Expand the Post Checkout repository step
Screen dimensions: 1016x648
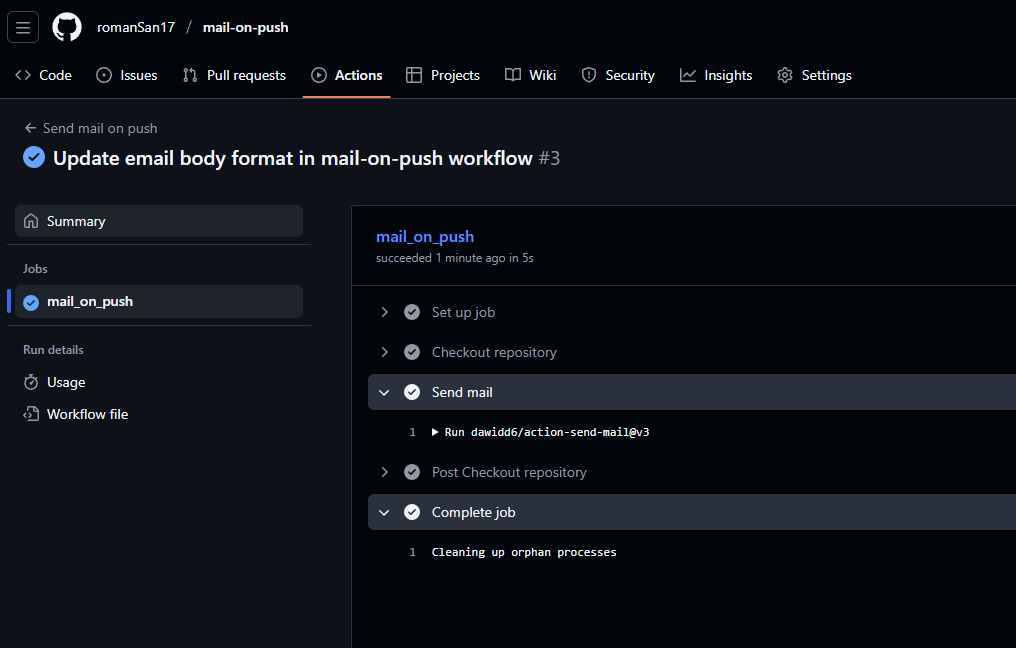click(x=384, y=472)
